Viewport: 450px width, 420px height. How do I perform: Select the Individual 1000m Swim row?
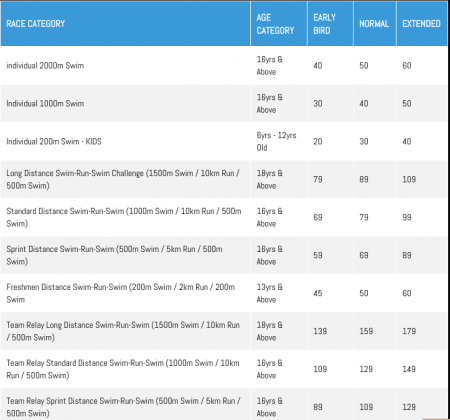point(224,103)
